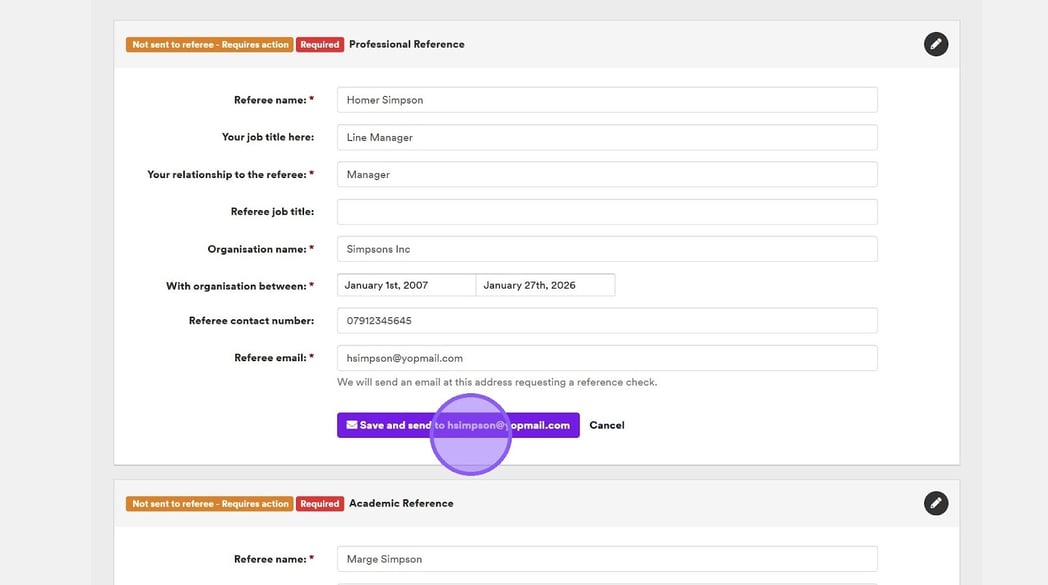
Task: Cancel editing the Professional Reference
Action: click(606, 425)
